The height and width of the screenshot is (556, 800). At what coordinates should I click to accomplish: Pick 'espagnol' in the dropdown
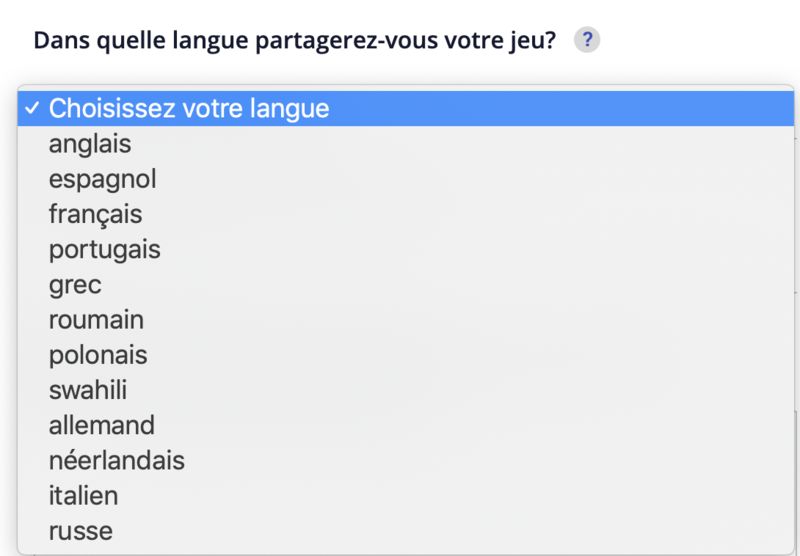(x=102, y=179)
